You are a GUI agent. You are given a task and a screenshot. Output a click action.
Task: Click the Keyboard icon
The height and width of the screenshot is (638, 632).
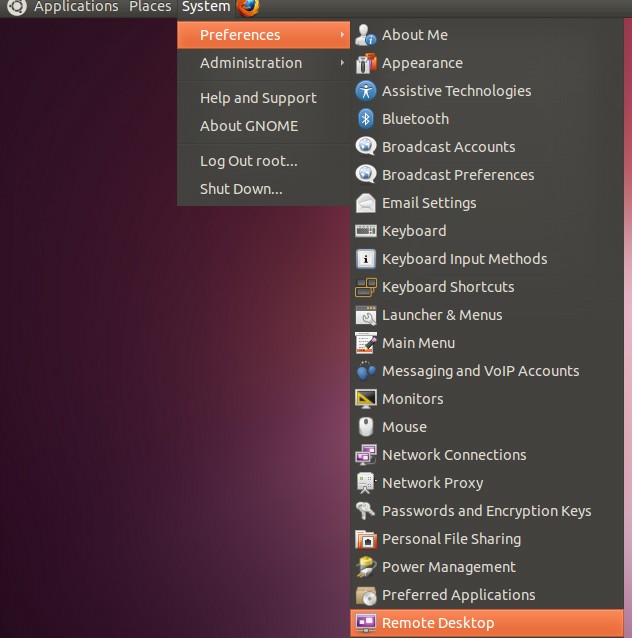coord(365,231)
